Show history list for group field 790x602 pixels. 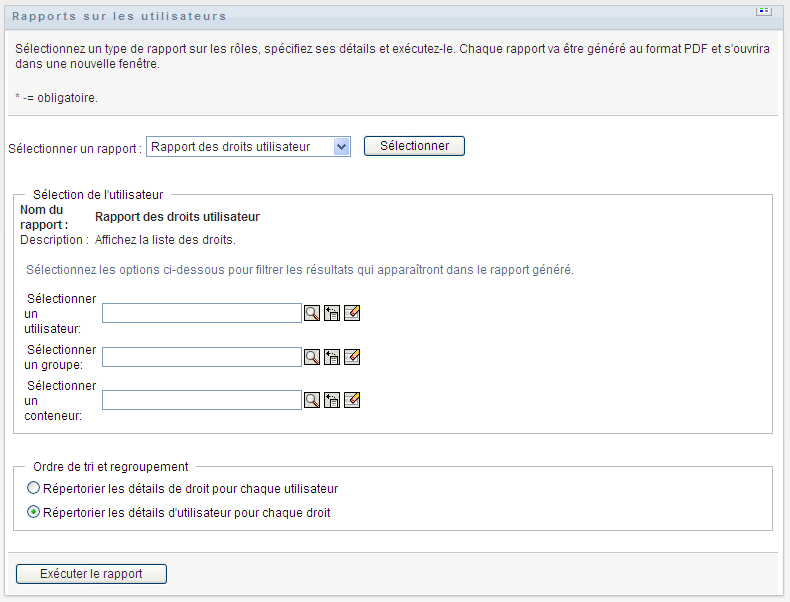tap(332, 356)
